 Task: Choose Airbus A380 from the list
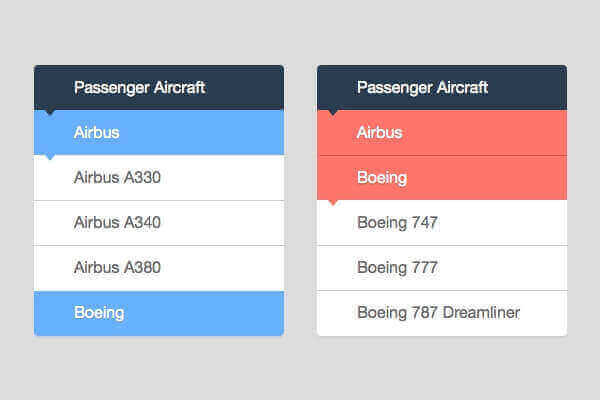[117, 268]
